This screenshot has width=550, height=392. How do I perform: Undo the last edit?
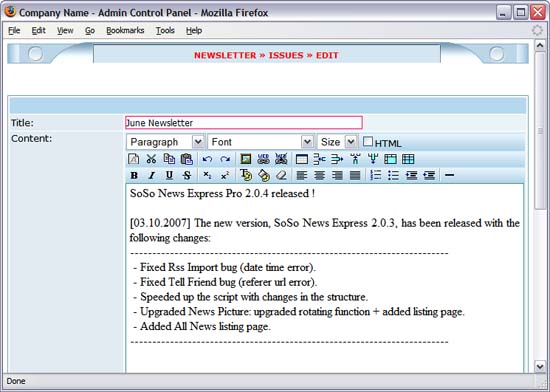pyautogui.click(x=207, y=159)
